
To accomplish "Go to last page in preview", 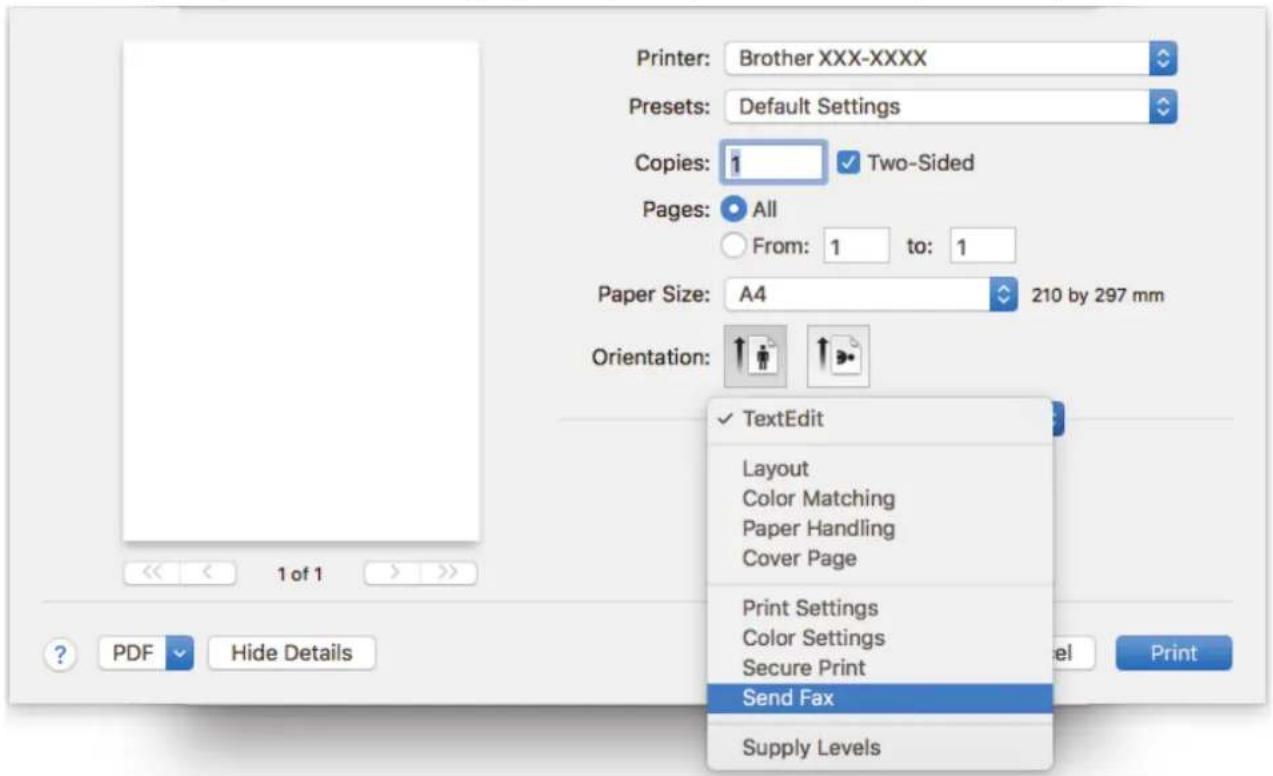I will 447,574.
